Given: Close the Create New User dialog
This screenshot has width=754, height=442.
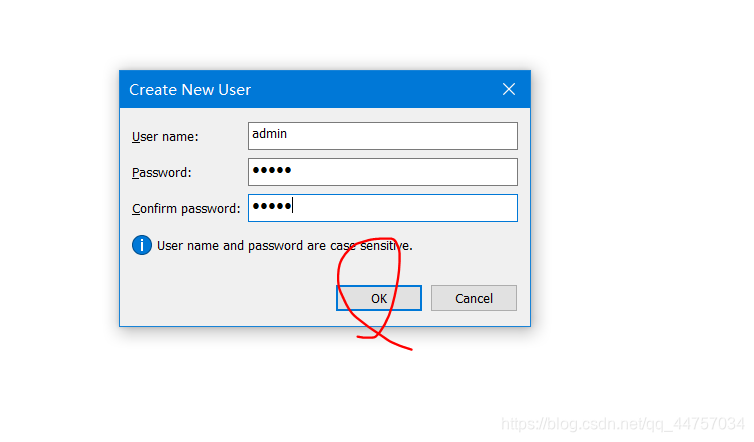Looking at the screenshot, I should click(x=509, y=89).
